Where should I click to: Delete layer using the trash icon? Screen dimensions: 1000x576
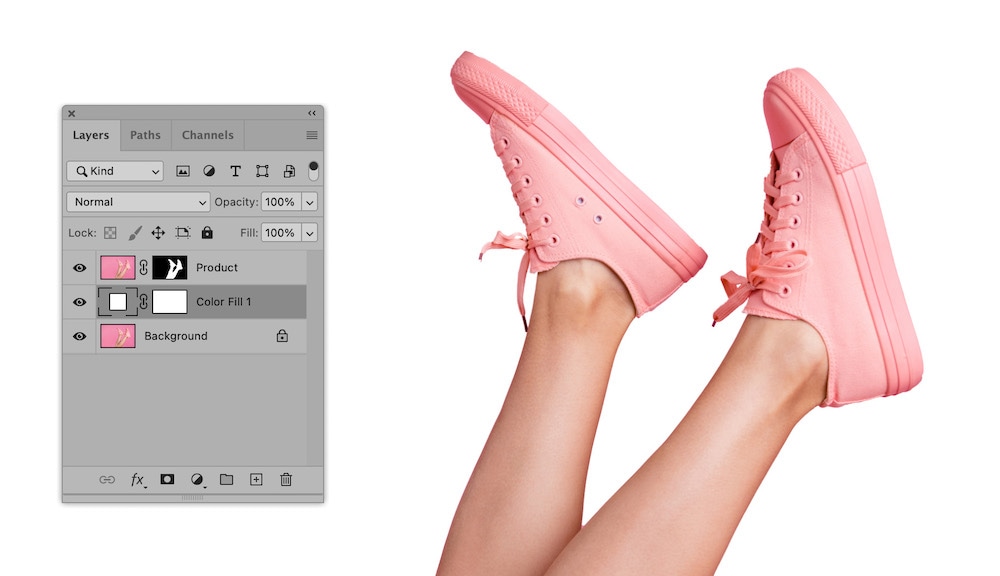point(286,480)
